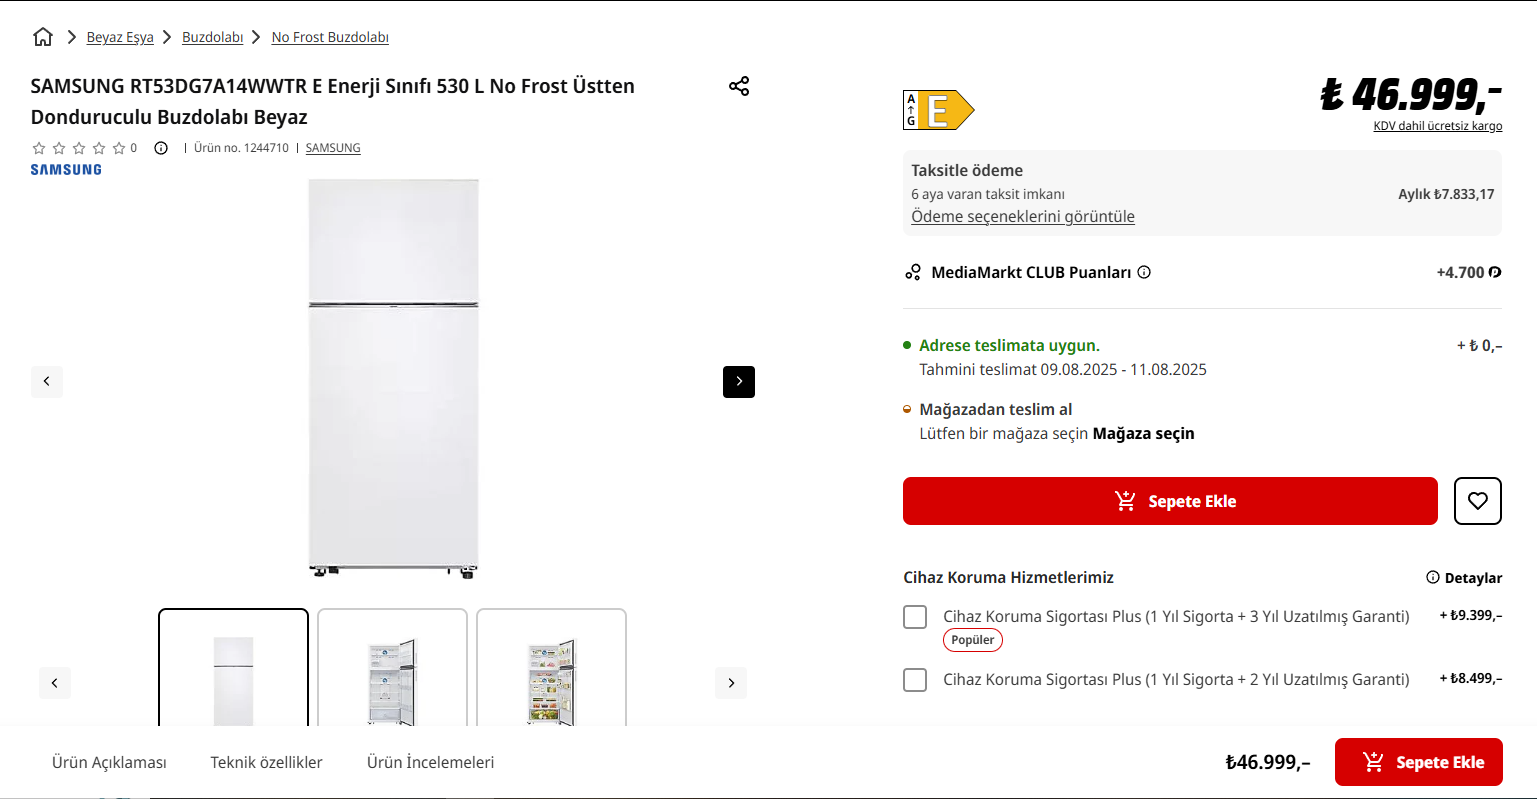The width and height of the screenshot is (1537, 799).
Task: Show next product image with black arrow
Action: coord(739,381)
